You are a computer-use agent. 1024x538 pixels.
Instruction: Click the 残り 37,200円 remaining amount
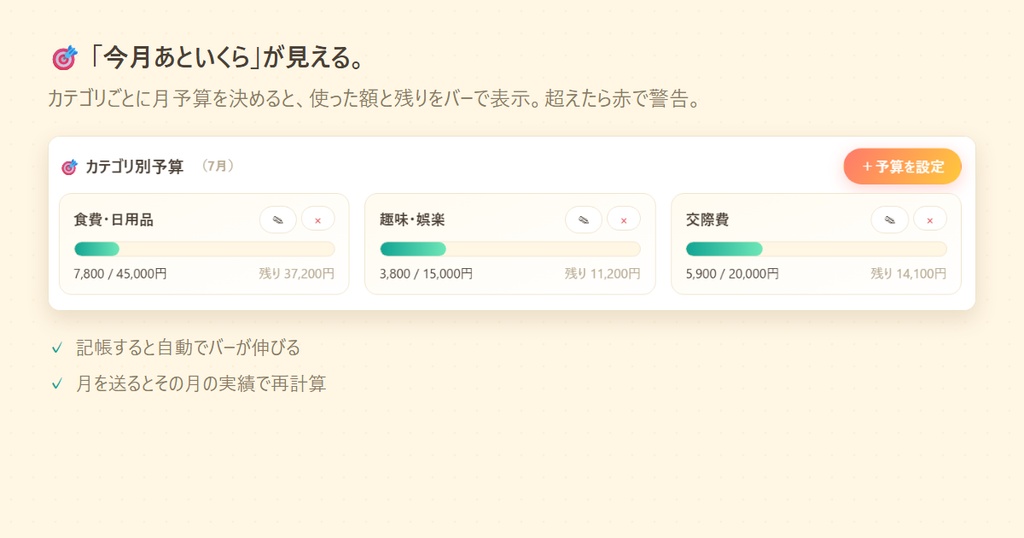[296, 274]
